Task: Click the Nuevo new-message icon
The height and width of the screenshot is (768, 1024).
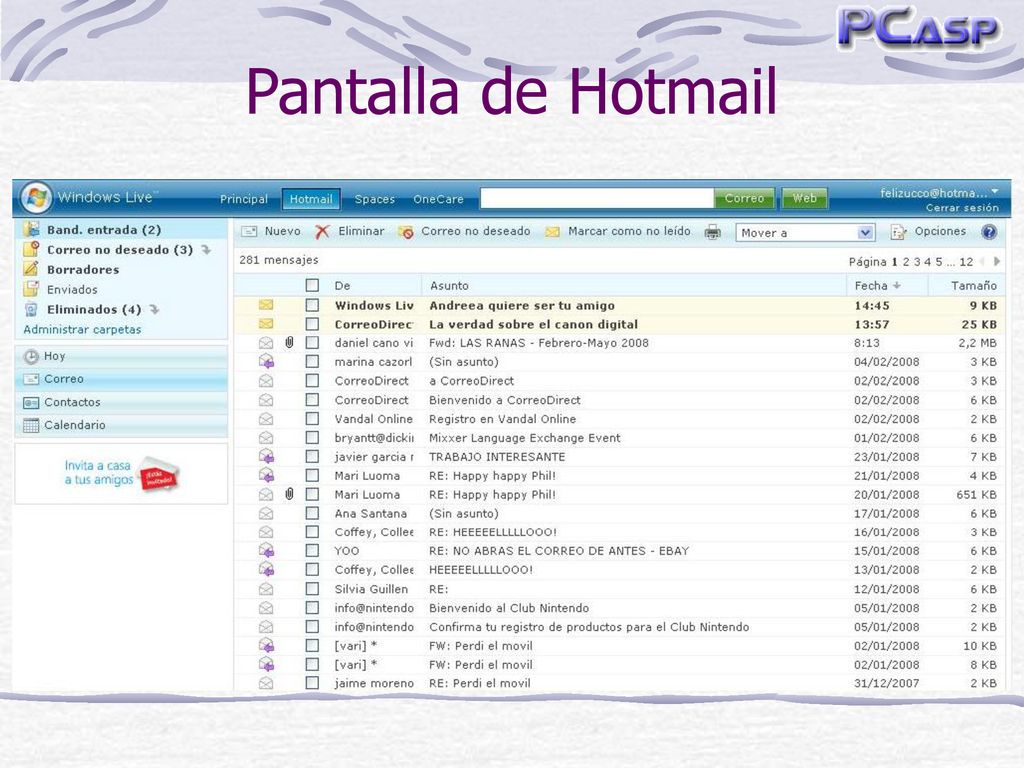Action: 249,231
